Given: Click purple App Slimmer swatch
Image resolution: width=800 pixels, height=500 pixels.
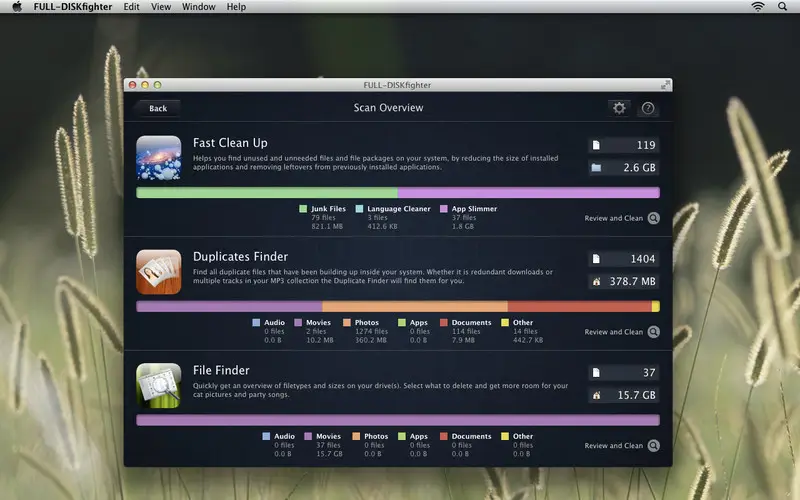Looking at the screenshot, I should [444, 209].
